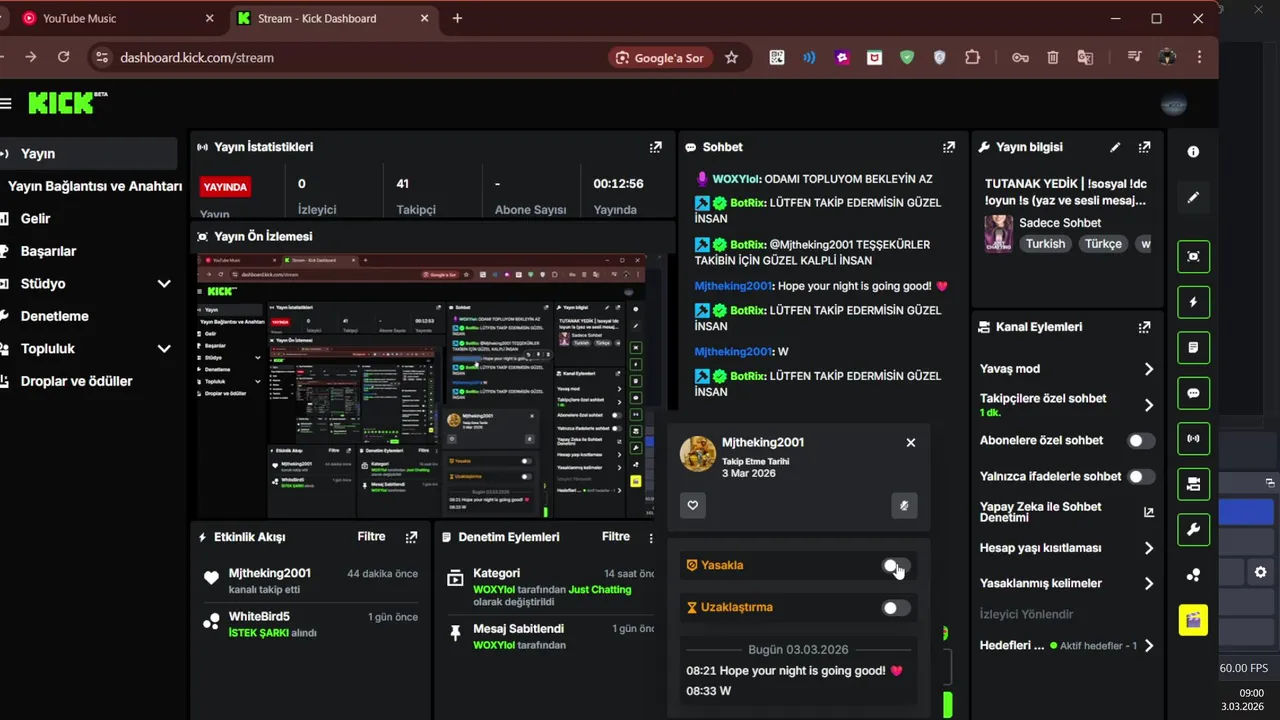
Task: Open Filtre in Etkinlik Akışı panel
Action: (371, 537)
